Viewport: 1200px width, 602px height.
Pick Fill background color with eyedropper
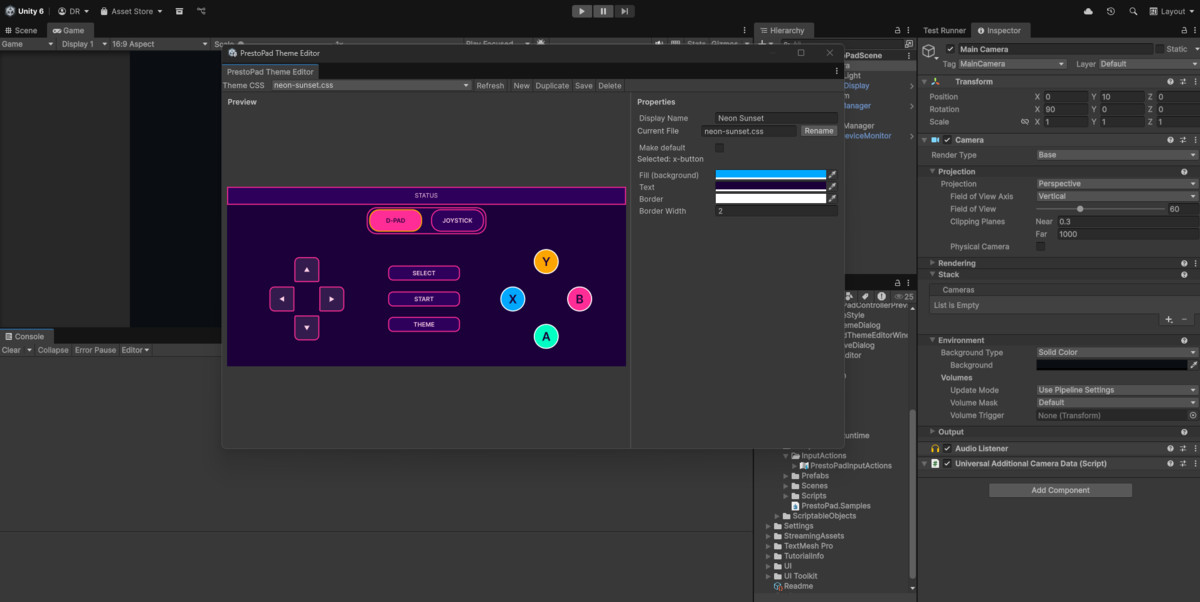(x=832, y=175)
